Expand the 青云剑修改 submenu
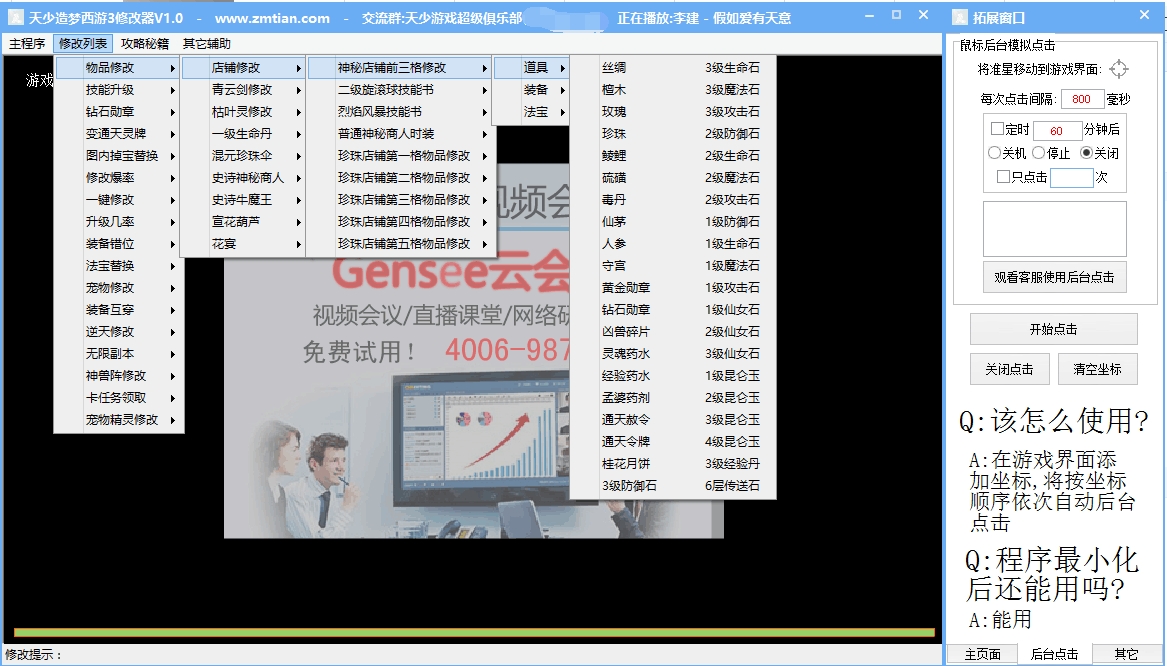The image size is (1167, 666). [243, 89]
